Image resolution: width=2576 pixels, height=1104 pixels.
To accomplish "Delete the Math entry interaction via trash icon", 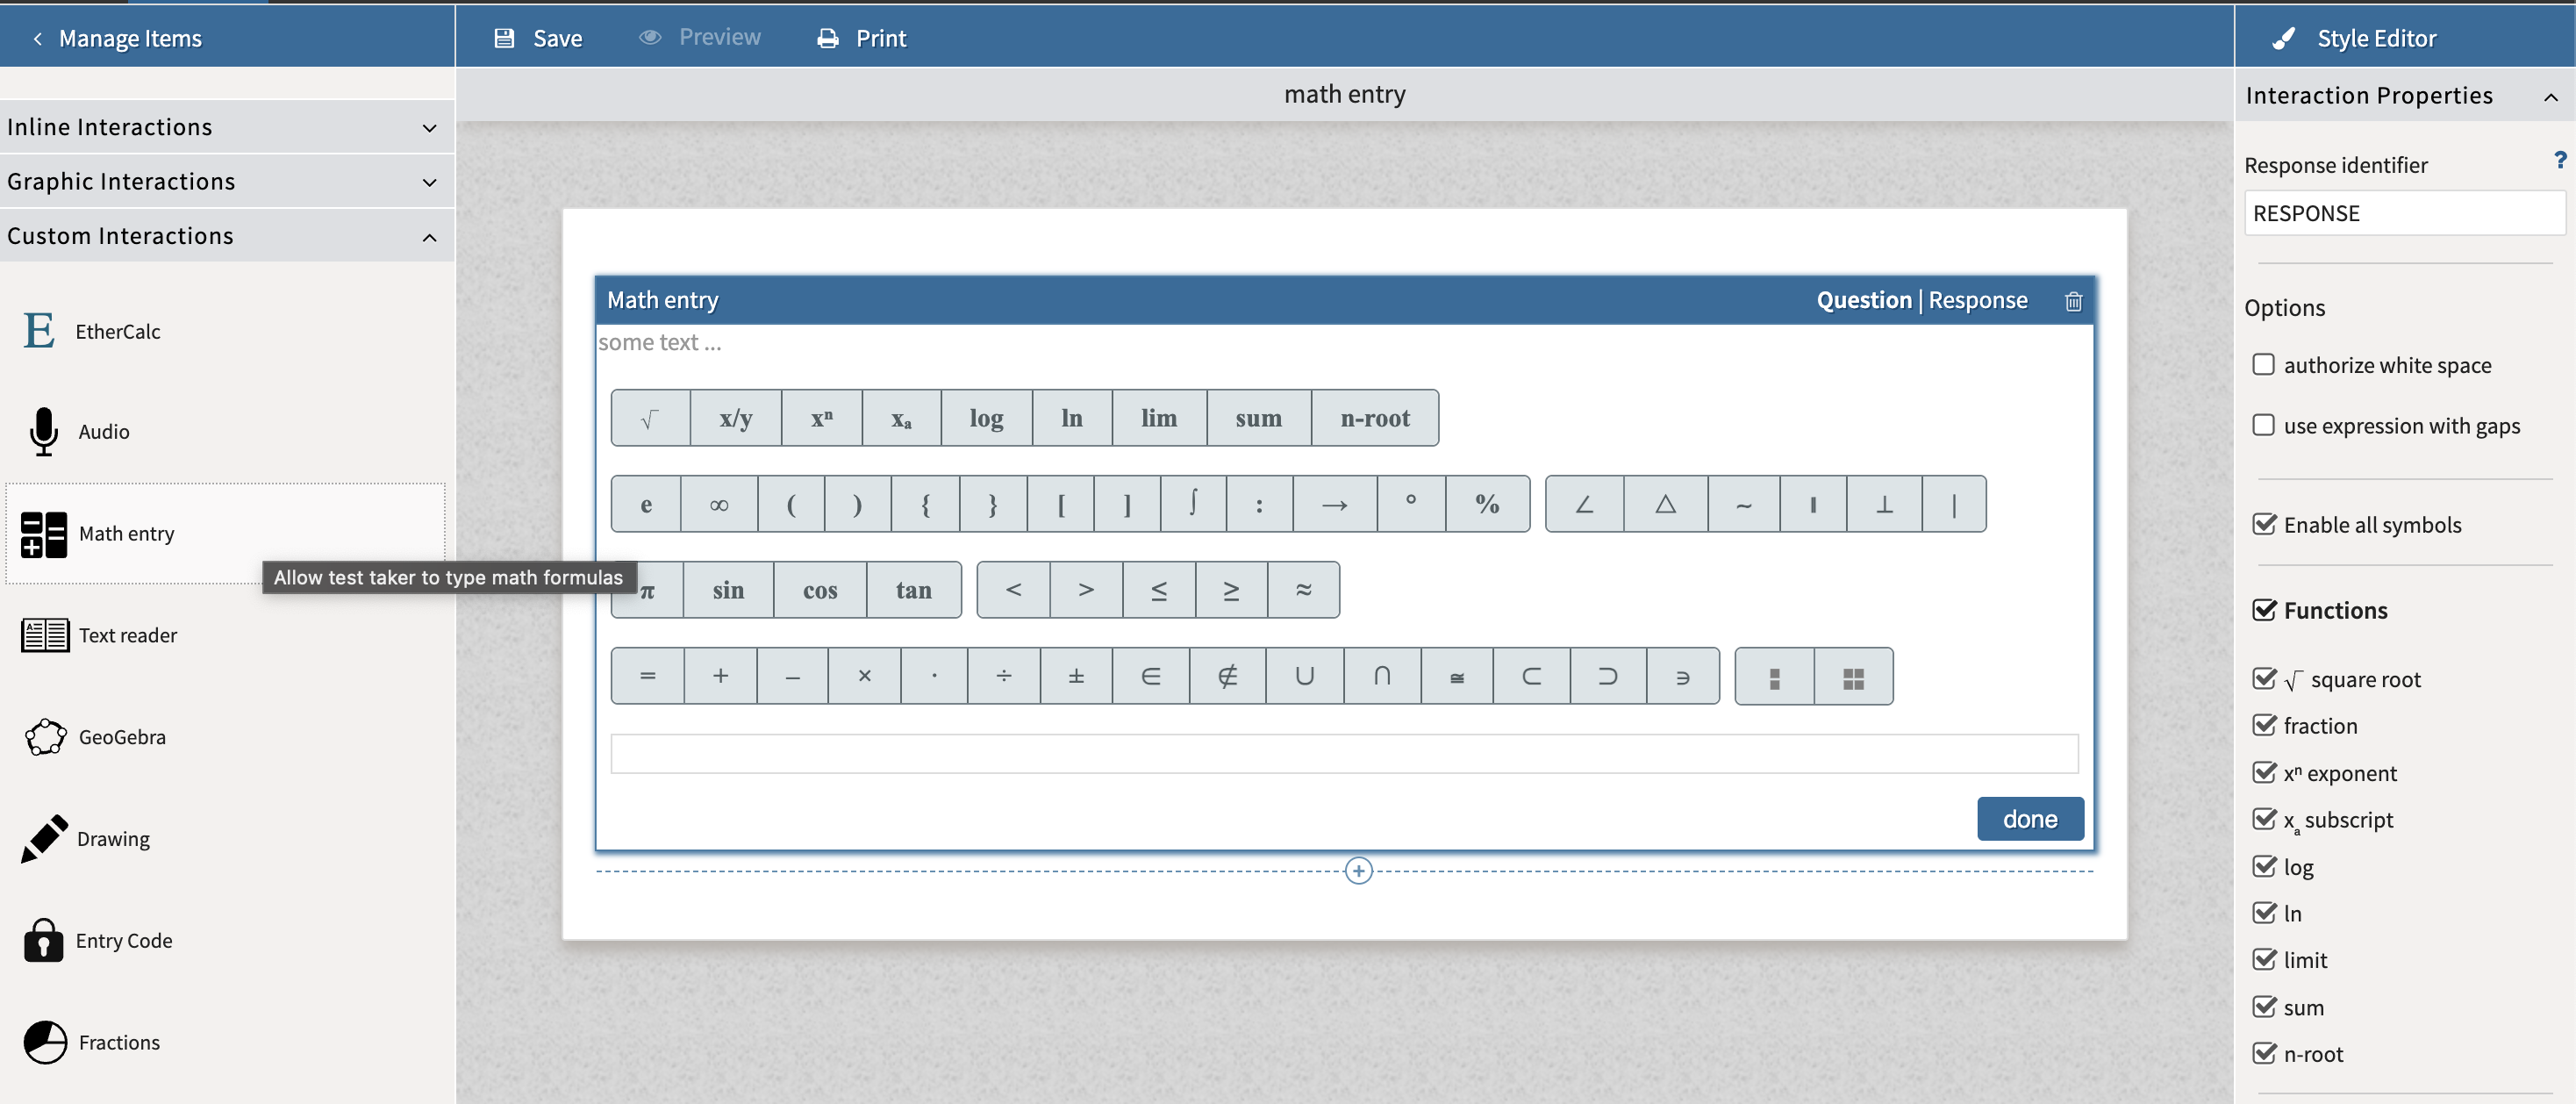I will [2073, 300].
